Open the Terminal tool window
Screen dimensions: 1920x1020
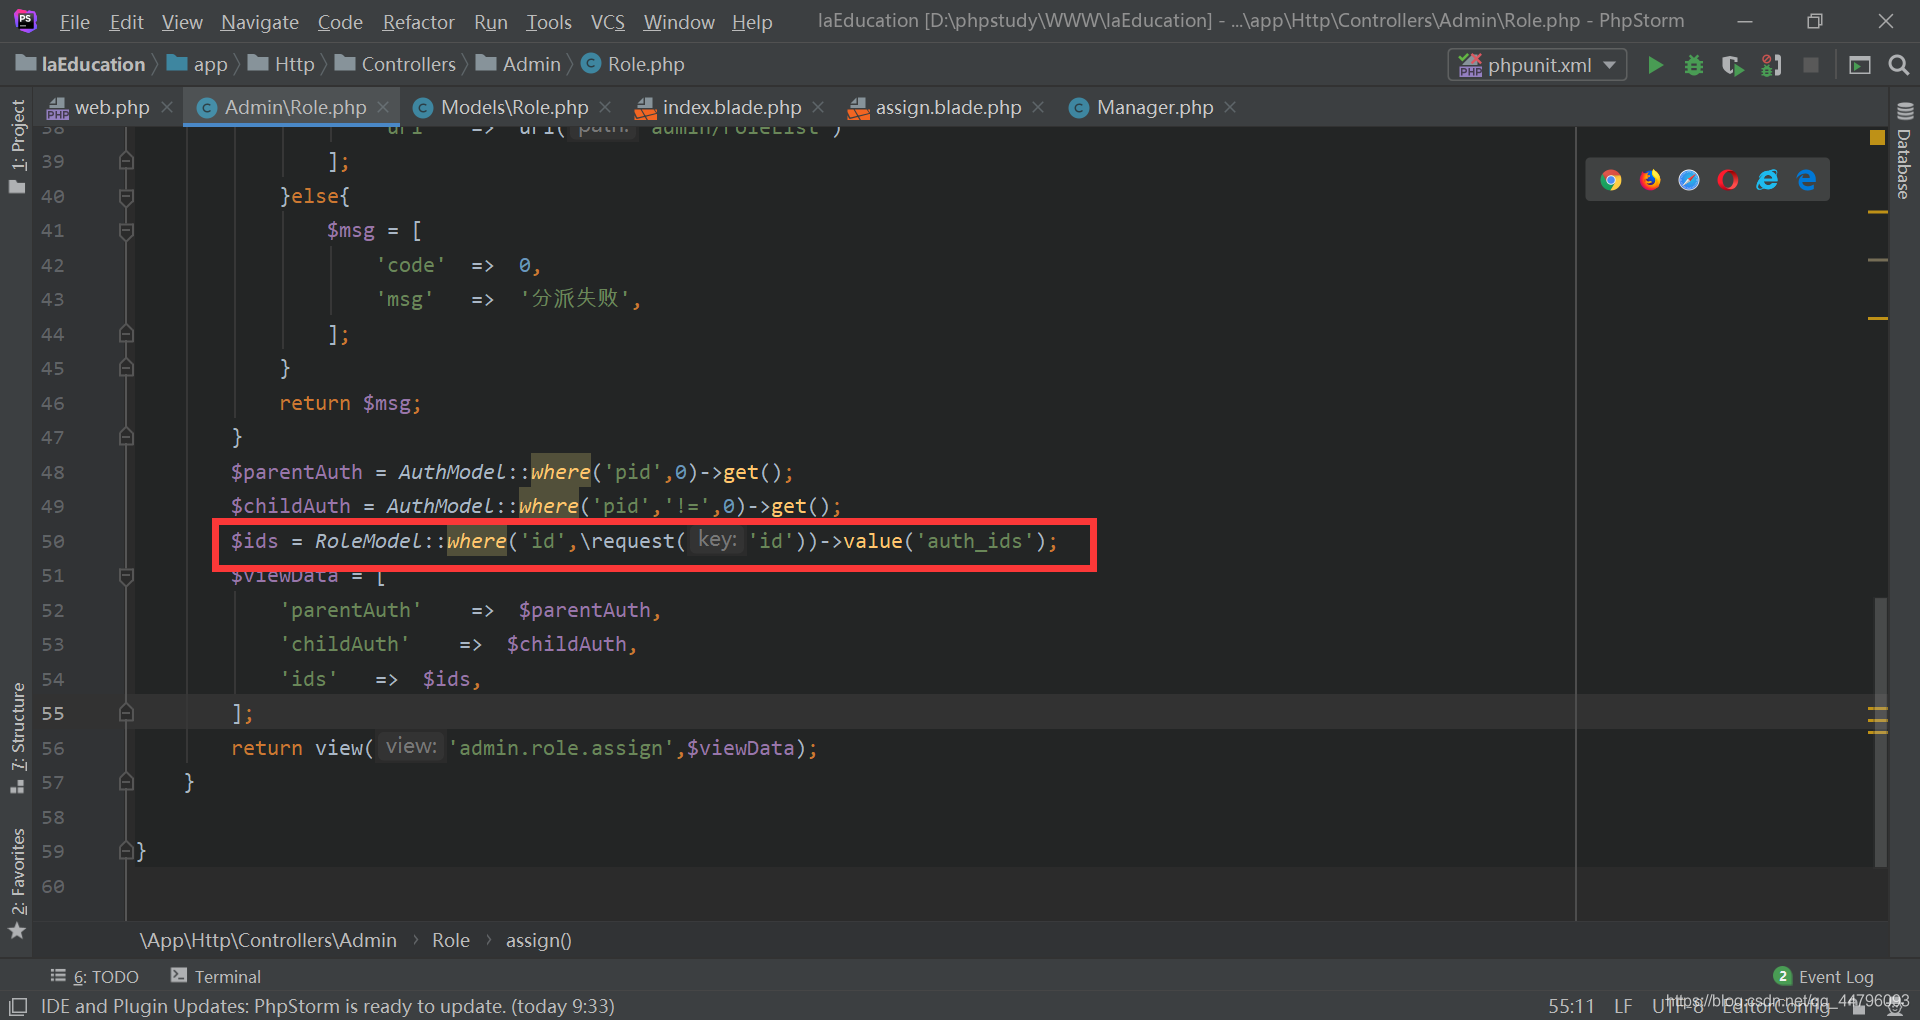pos(216,977)
